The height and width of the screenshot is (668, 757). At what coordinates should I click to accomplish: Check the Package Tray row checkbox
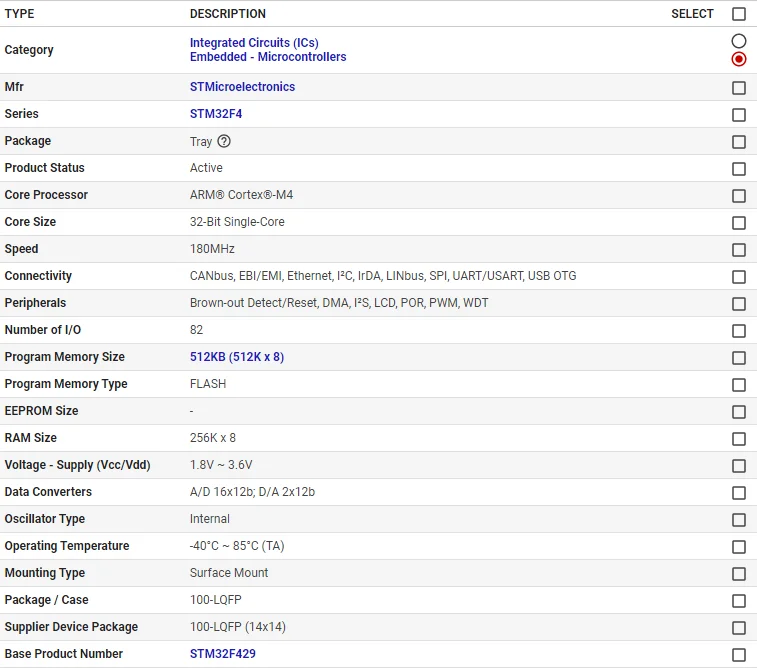click(739, 142)
